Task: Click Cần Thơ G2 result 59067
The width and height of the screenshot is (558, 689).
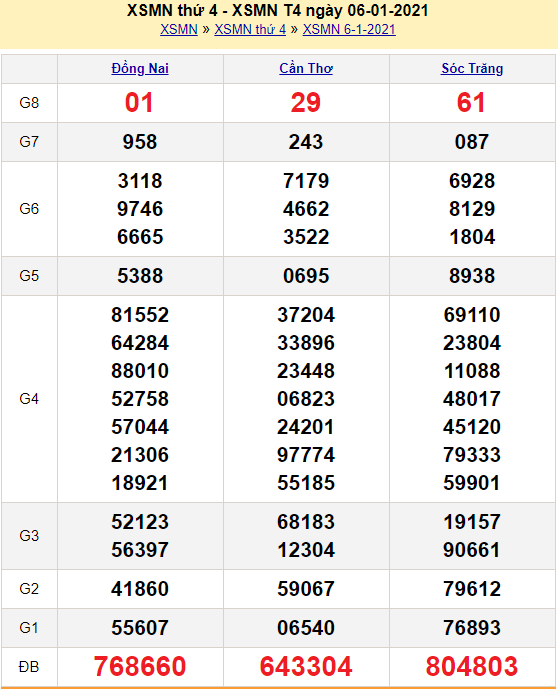Action: [x=306, y=589]
